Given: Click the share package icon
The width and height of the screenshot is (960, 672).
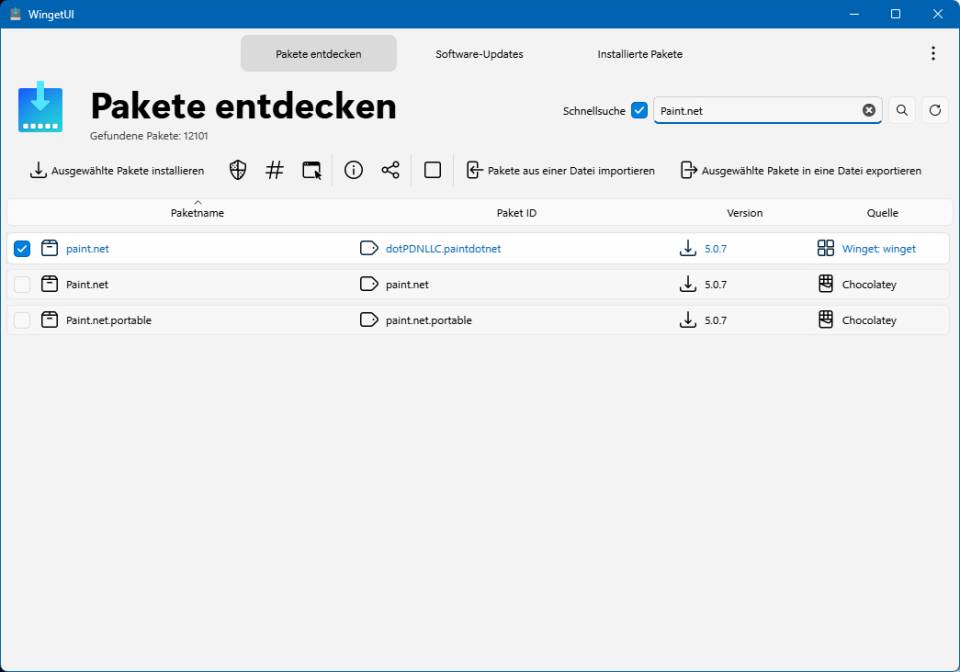Looking at the screenshot, I should [390, 170].
